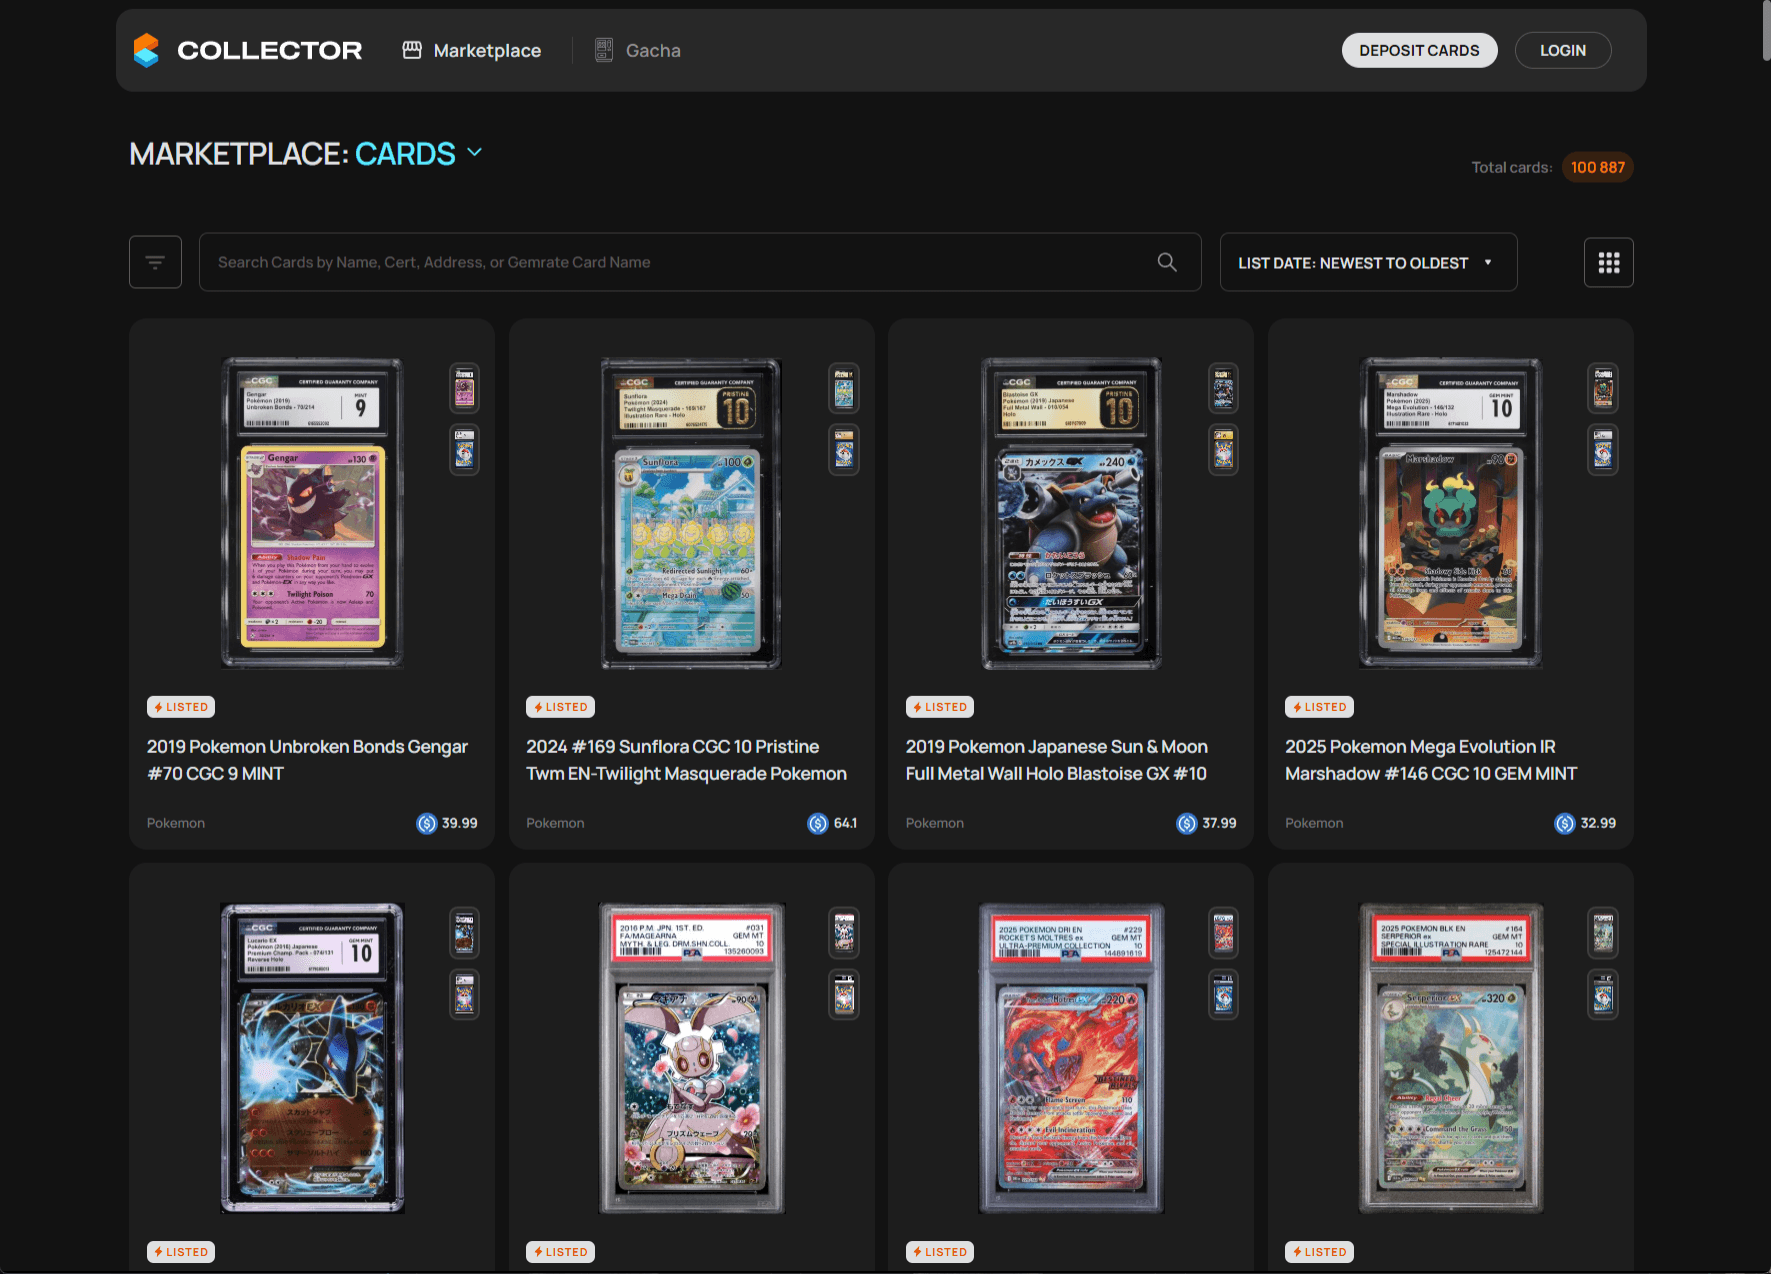
Task: Open the Sunflora CGC 10 card image
Action: tap(691, 512)
